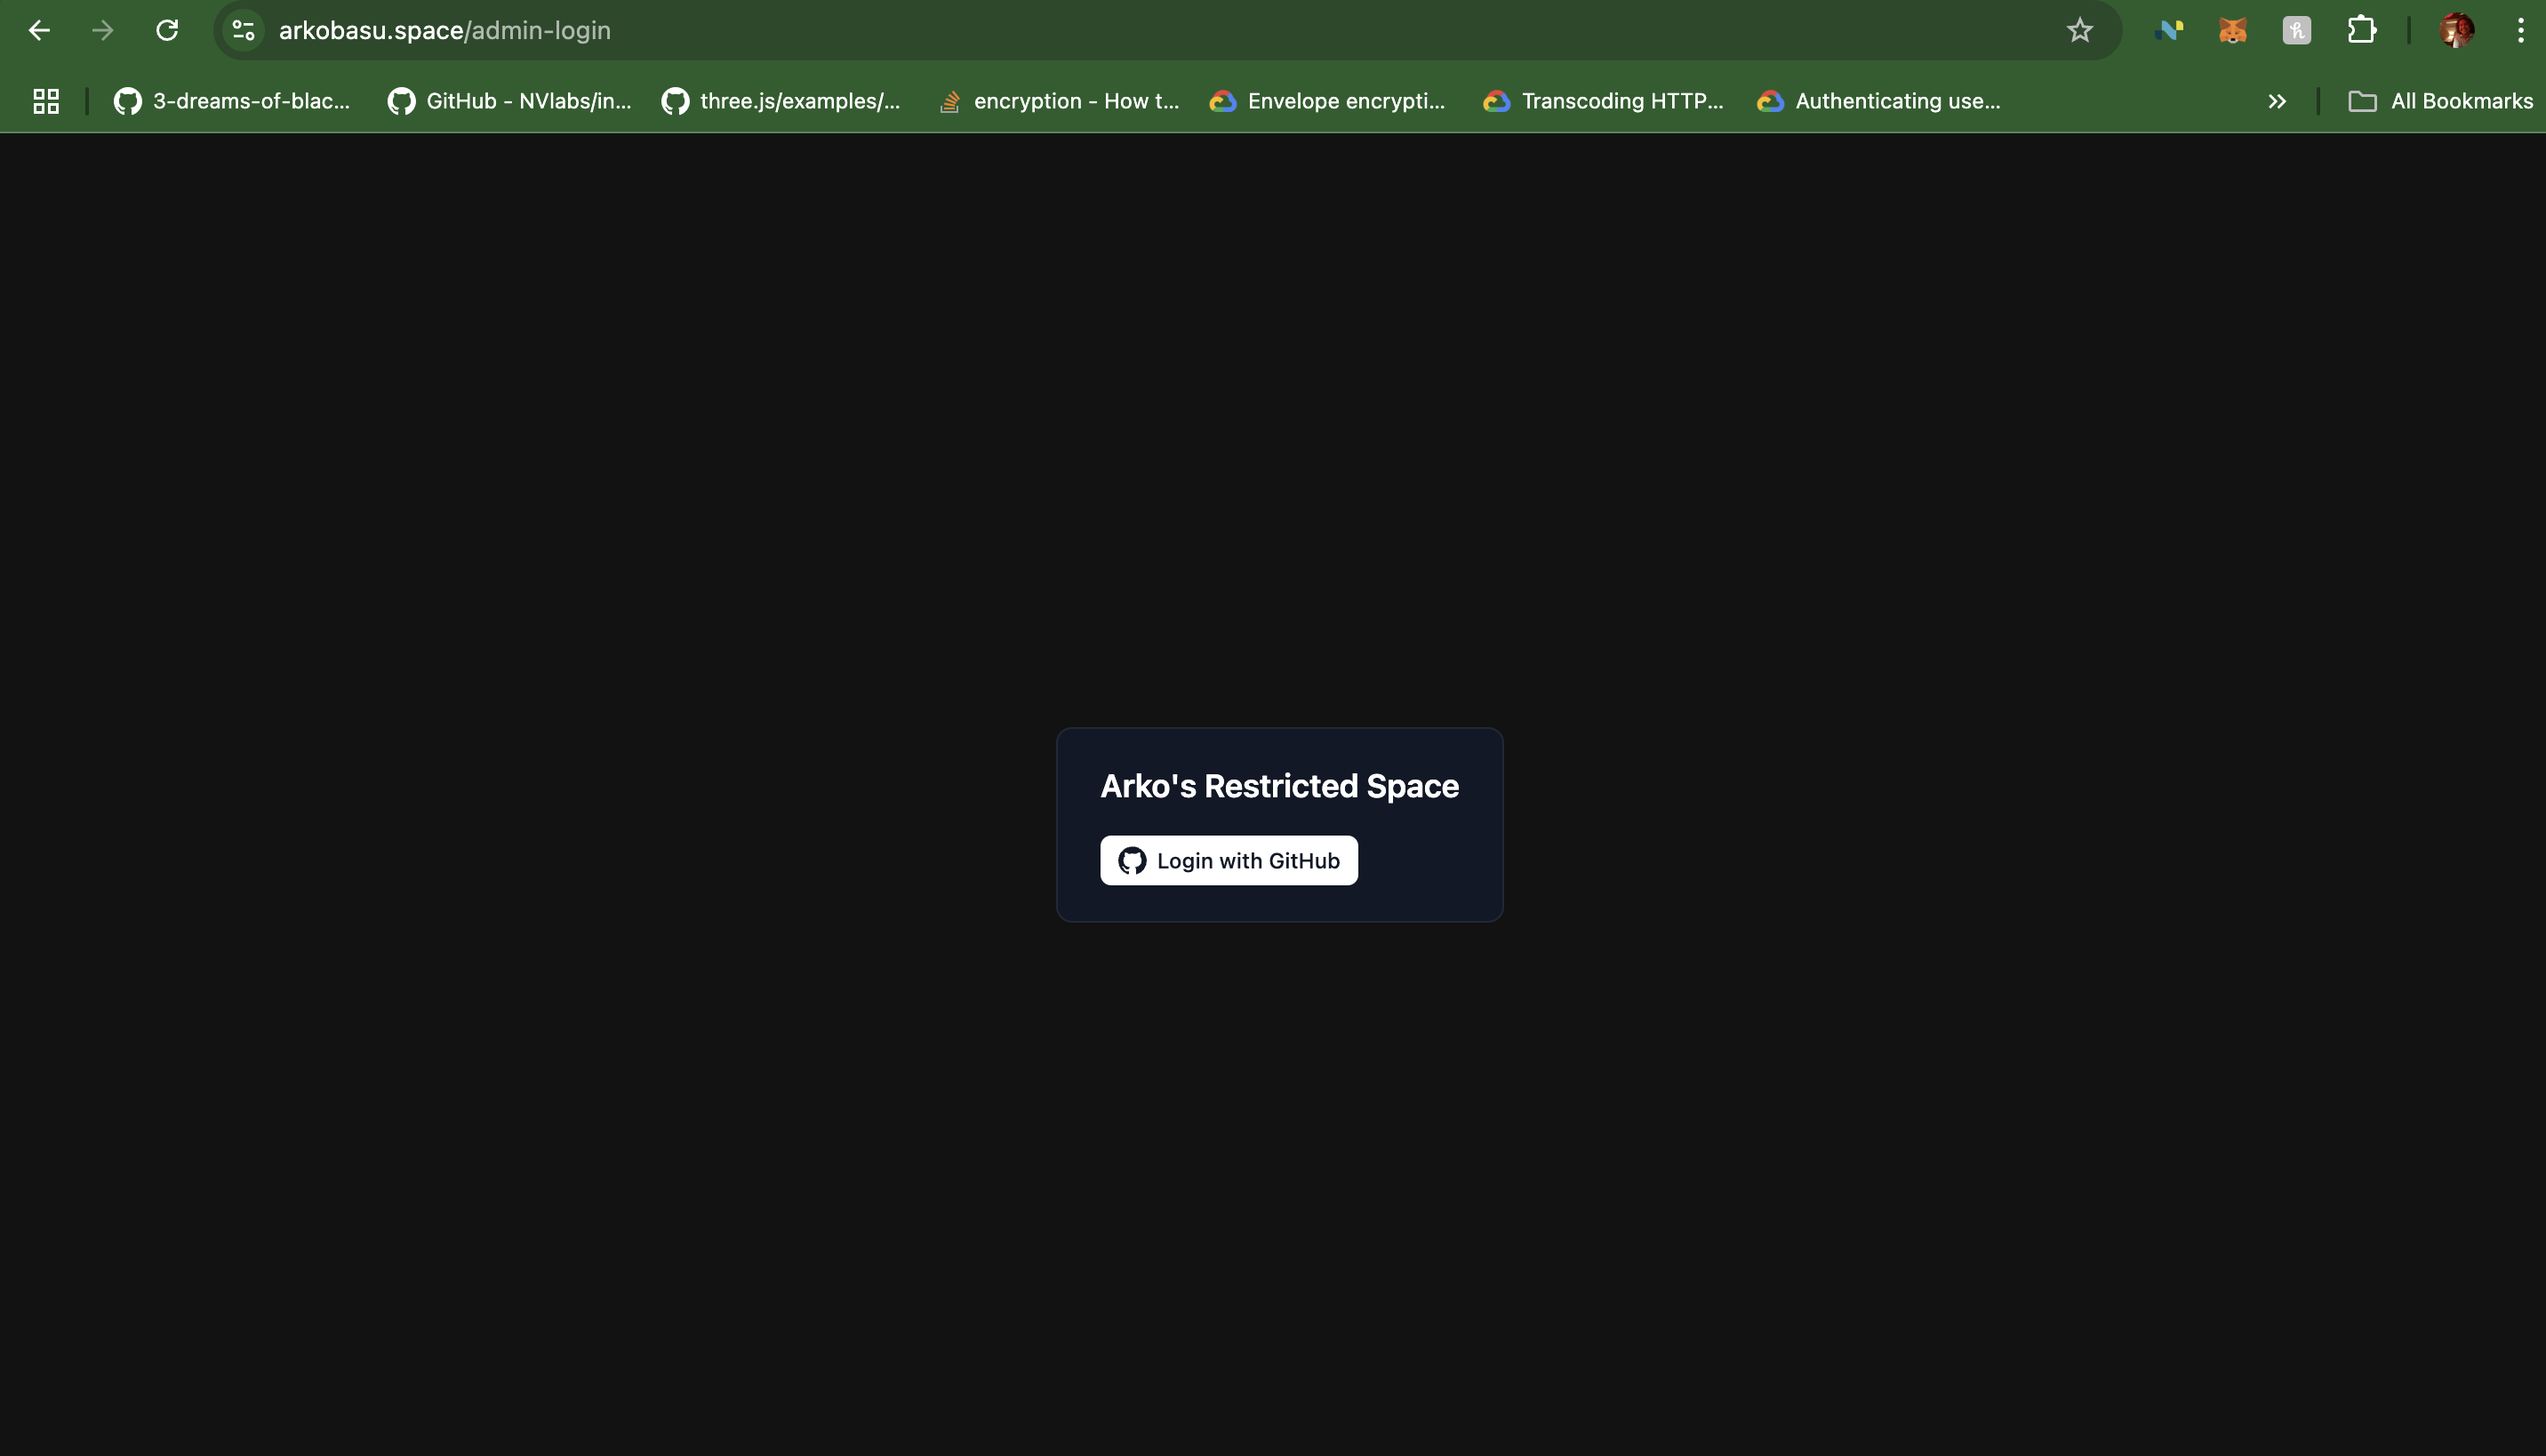Image resolution: width=2546 pixels, height=1456 pixels.
Task: Reload the current page
Action: coord(167,30)
